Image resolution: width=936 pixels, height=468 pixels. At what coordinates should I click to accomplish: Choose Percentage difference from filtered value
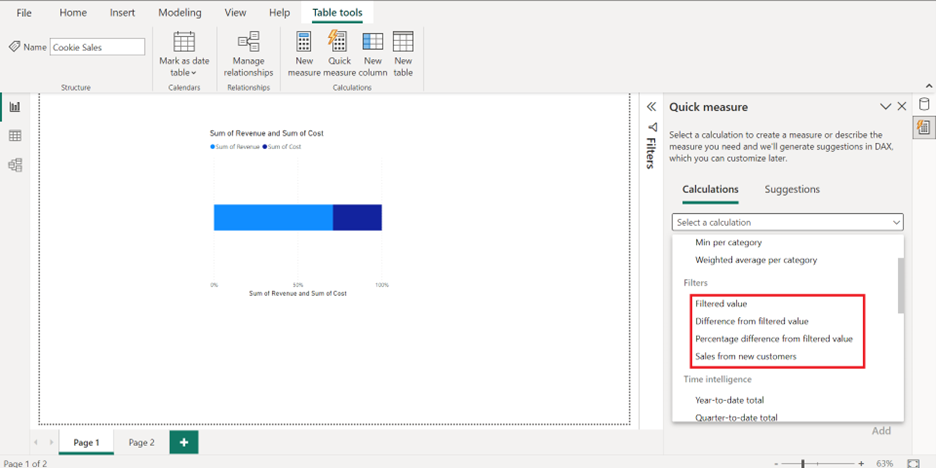(774, 338)
